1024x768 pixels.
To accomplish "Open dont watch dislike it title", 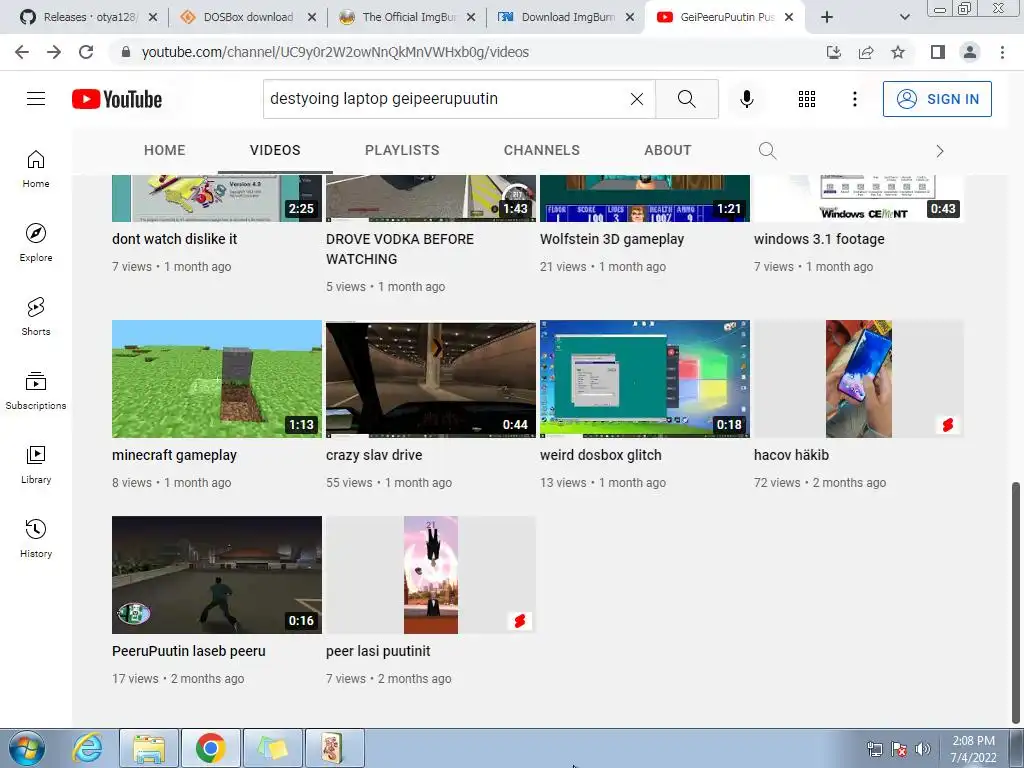I will pyautogui.click(x=174, y=239).
